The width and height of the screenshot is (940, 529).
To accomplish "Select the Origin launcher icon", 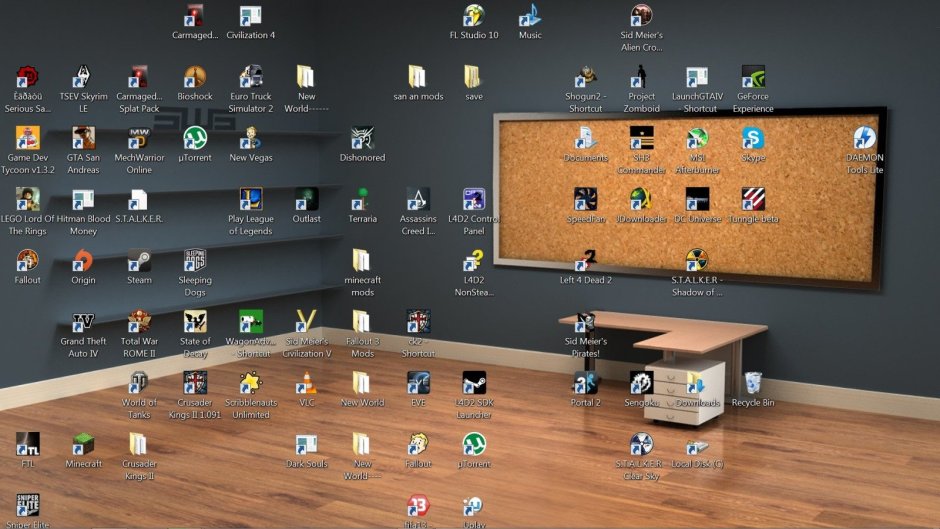I will point(84,262).
